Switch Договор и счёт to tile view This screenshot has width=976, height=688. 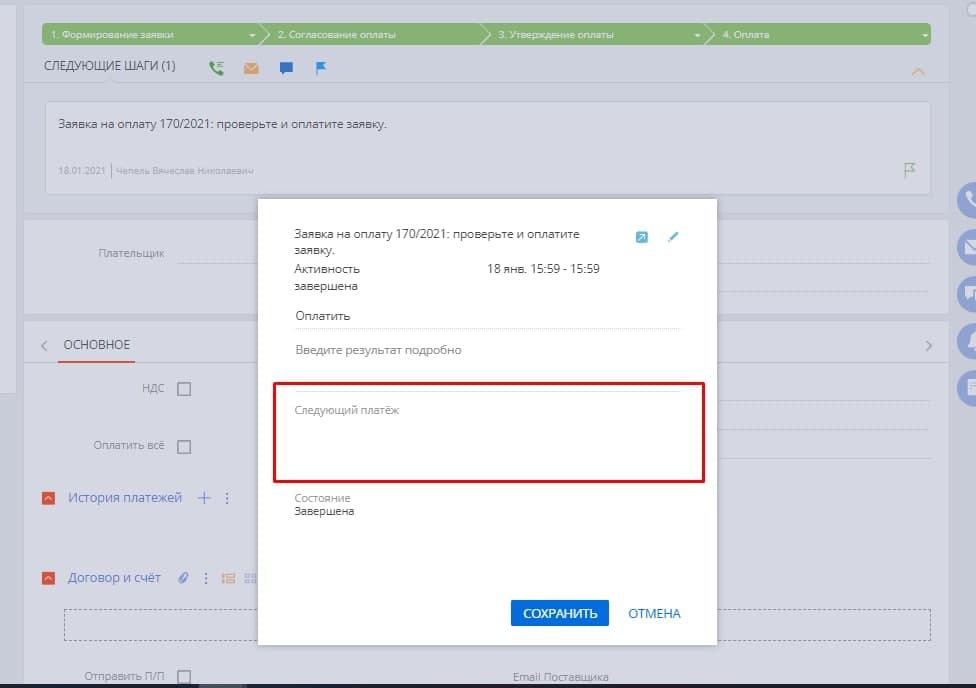coord(250,578)
